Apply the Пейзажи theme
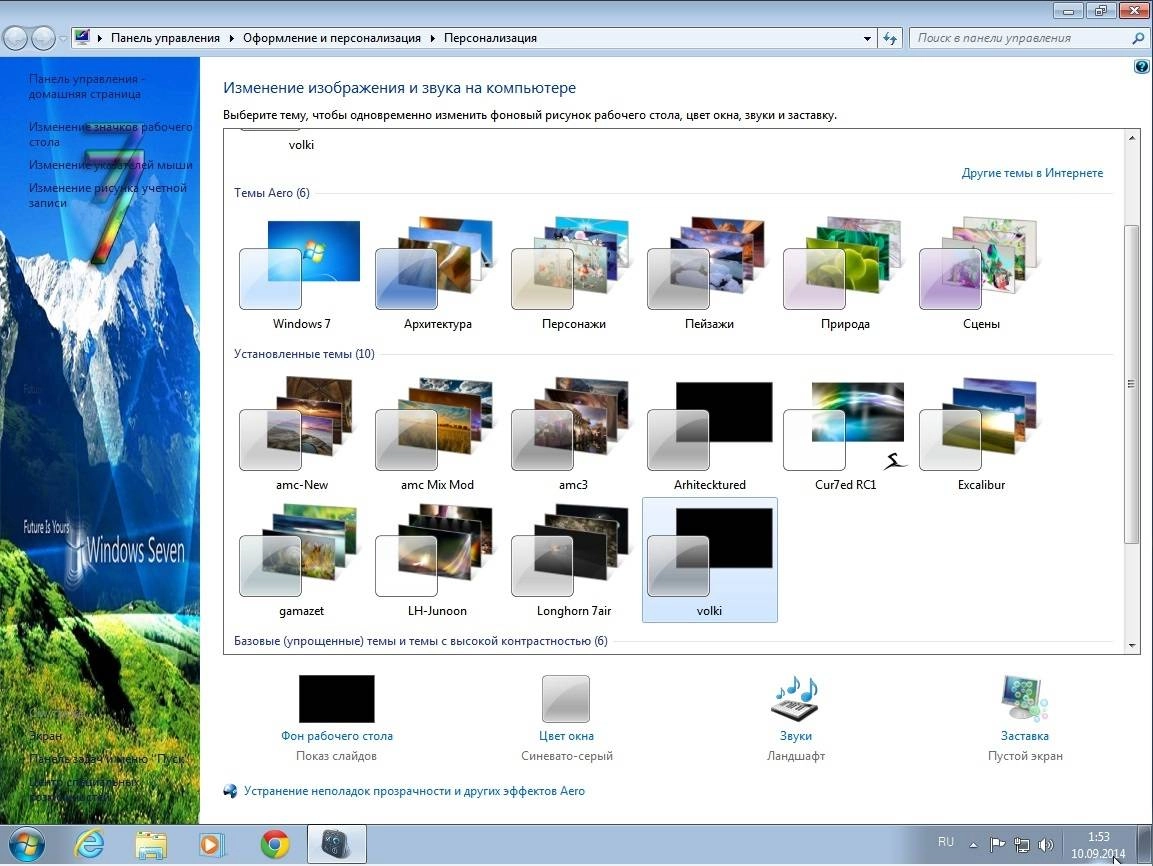 coord(710,273)
